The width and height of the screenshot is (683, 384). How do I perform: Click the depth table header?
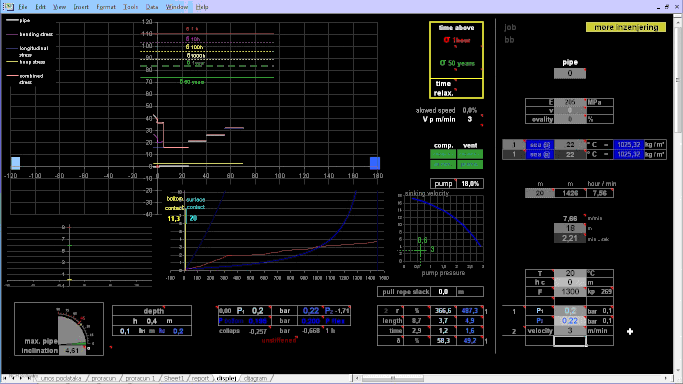[152, 311]
